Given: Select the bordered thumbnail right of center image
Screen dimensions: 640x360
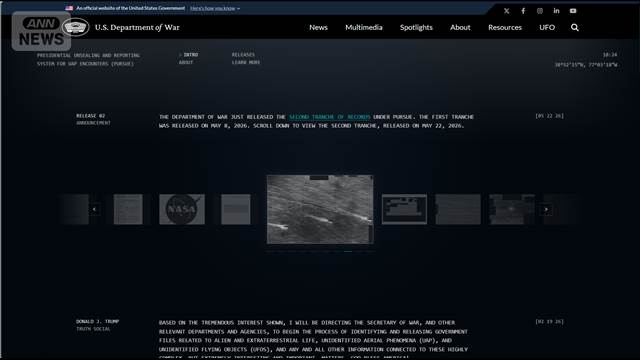Looking at the screenshot, I should click(404, 209).
